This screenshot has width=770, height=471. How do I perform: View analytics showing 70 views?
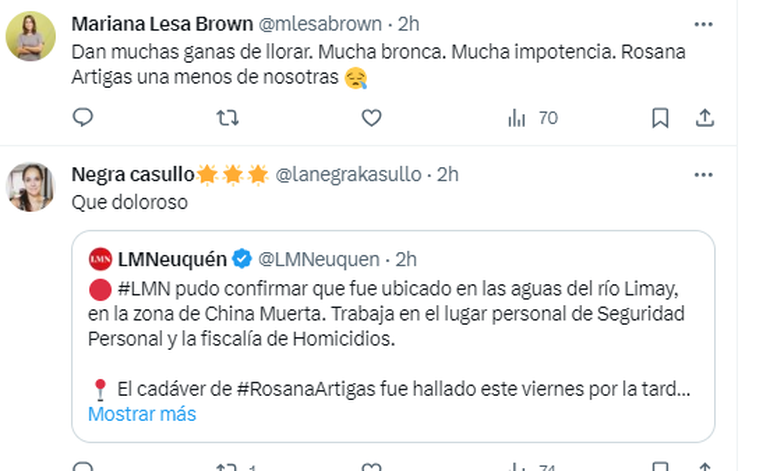532,118
